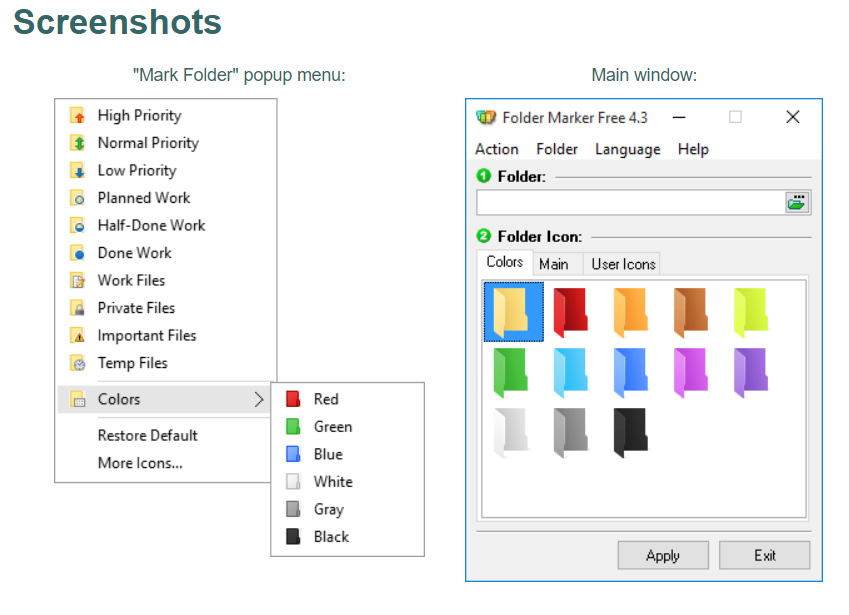This screenshot has width=849, height=615.
Task: Click the Gray folder icon in submenu
Action: [293, 509]
